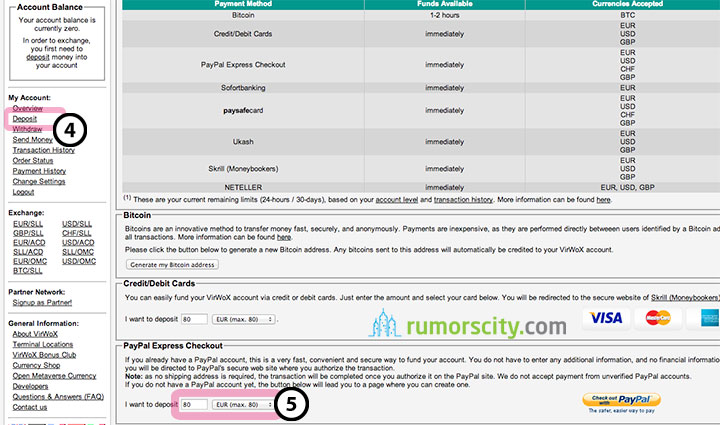The image size is (720, 425).
Task: Select the SLL/ACD exchange pair
Action: 28,252
